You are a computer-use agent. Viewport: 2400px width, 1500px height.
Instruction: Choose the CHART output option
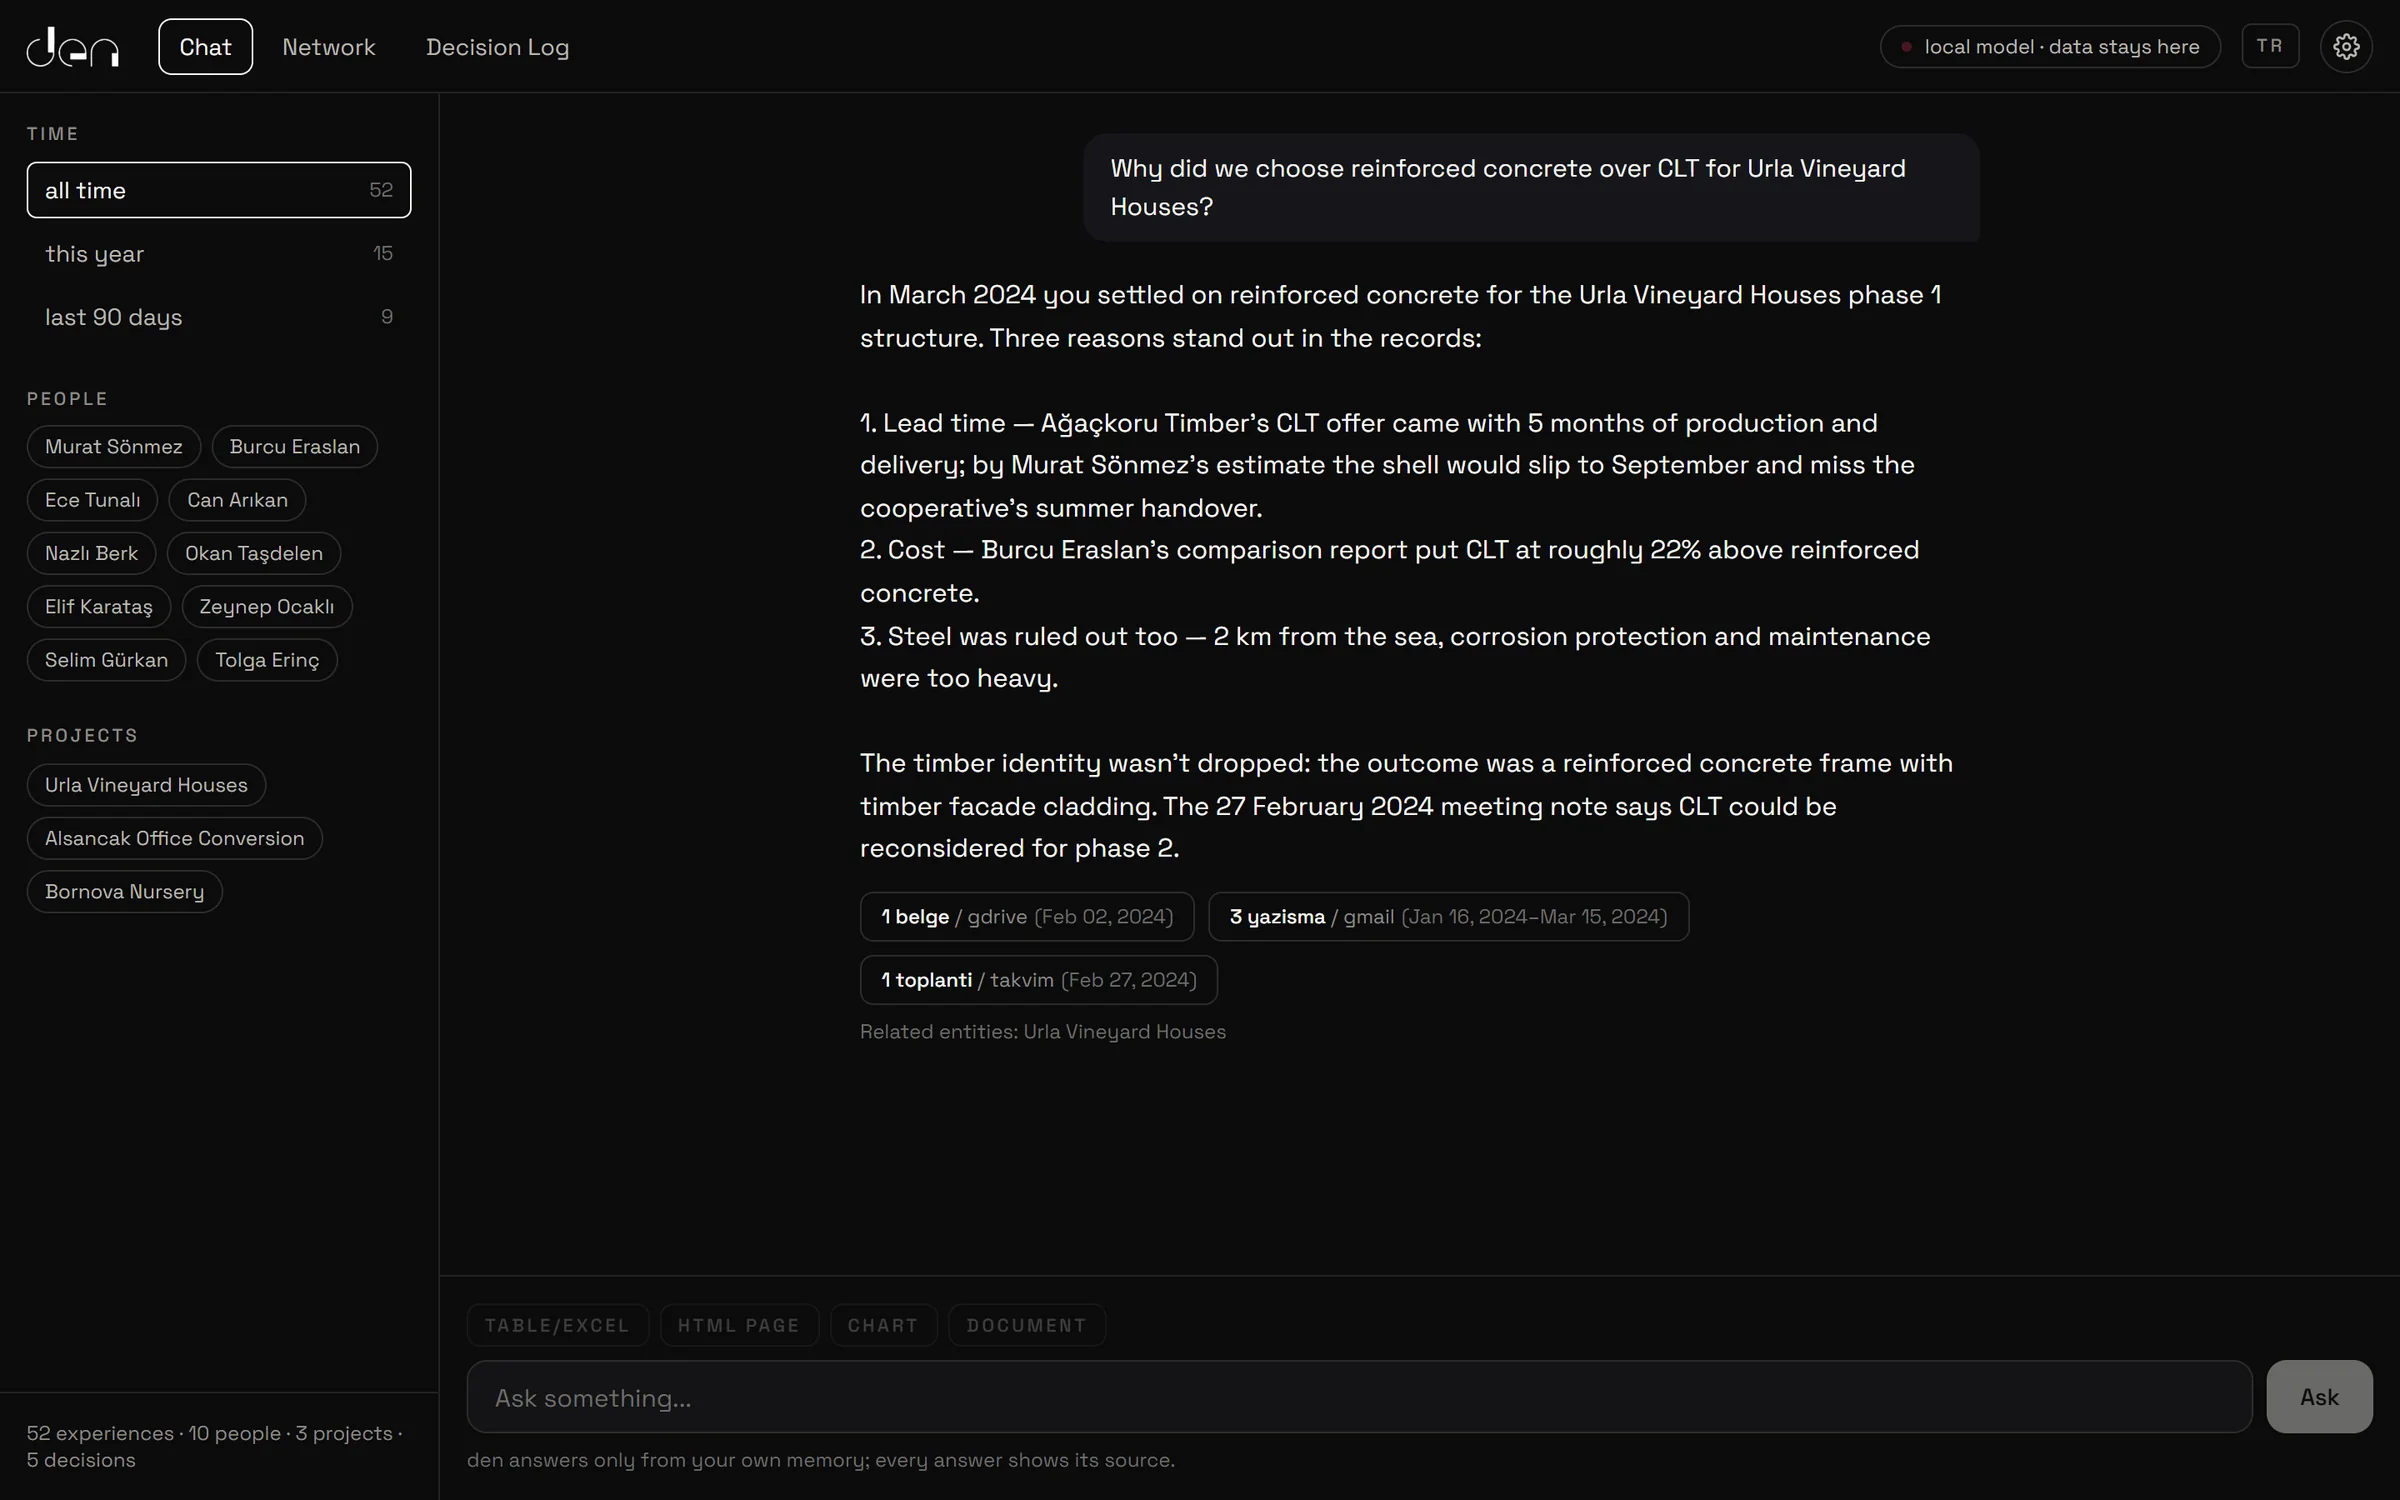883,1325
